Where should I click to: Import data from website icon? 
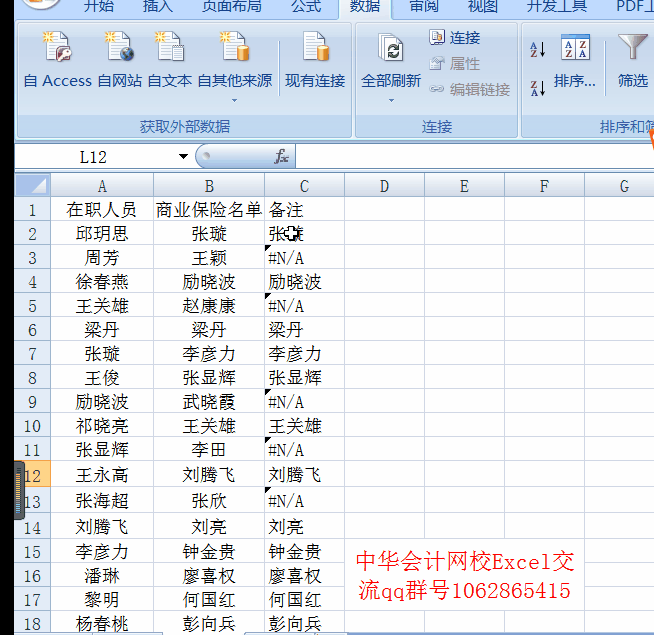(x=120, y=46)
